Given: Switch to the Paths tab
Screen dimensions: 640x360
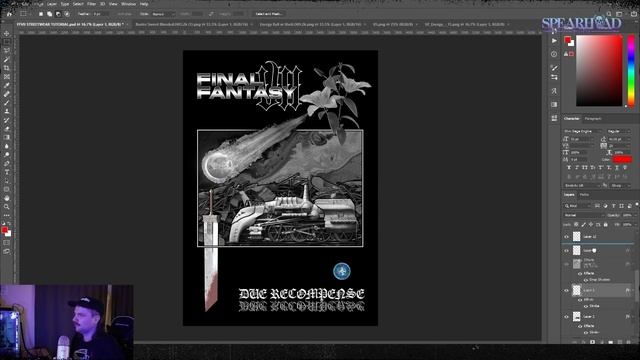Looking at the screenshot, I should pos(584,195).
